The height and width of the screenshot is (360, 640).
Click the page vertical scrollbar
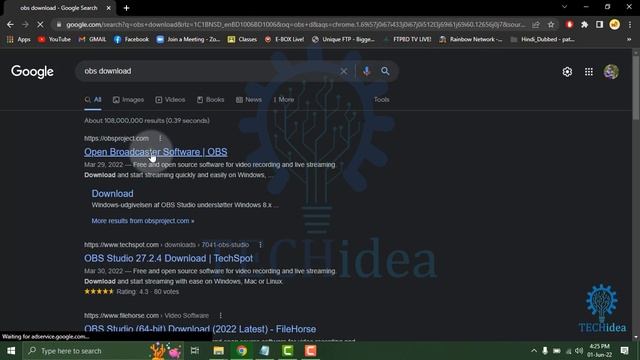pyautogui.click(x=636, y=88)
